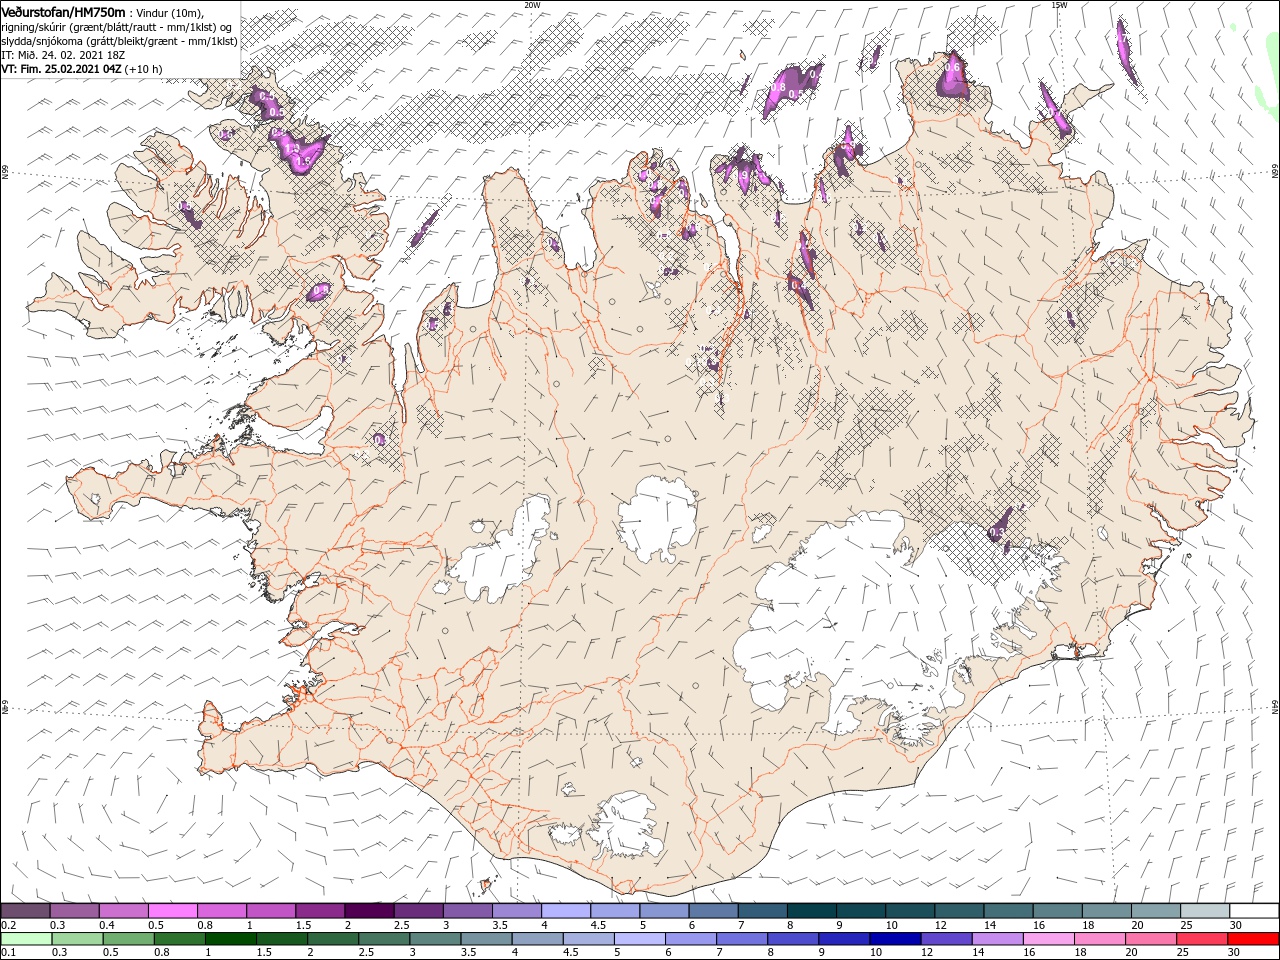Click the 20W longitude label
This screenshot has width=1280, height=960.
[x=532, y=4]
